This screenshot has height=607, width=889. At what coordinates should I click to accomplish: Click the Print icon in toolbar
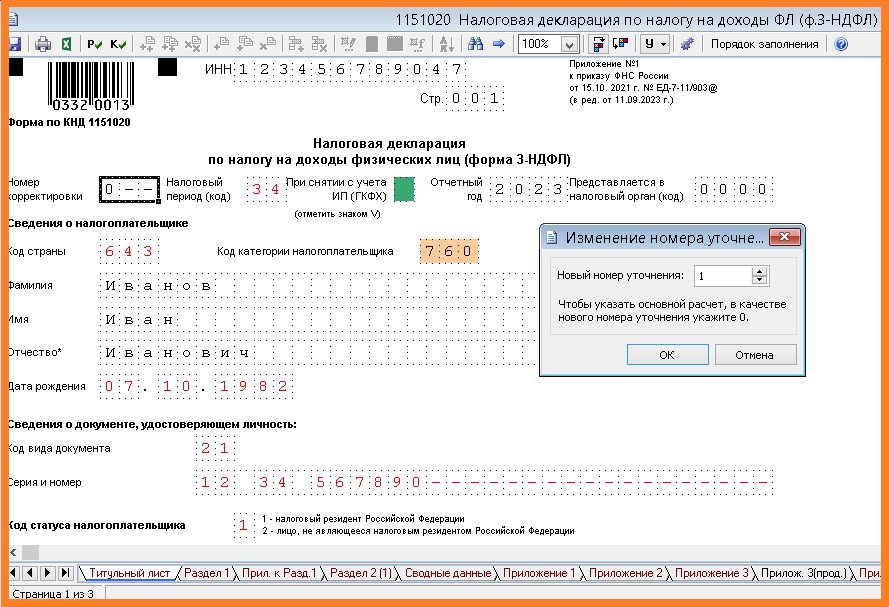(x=43, y=44)
